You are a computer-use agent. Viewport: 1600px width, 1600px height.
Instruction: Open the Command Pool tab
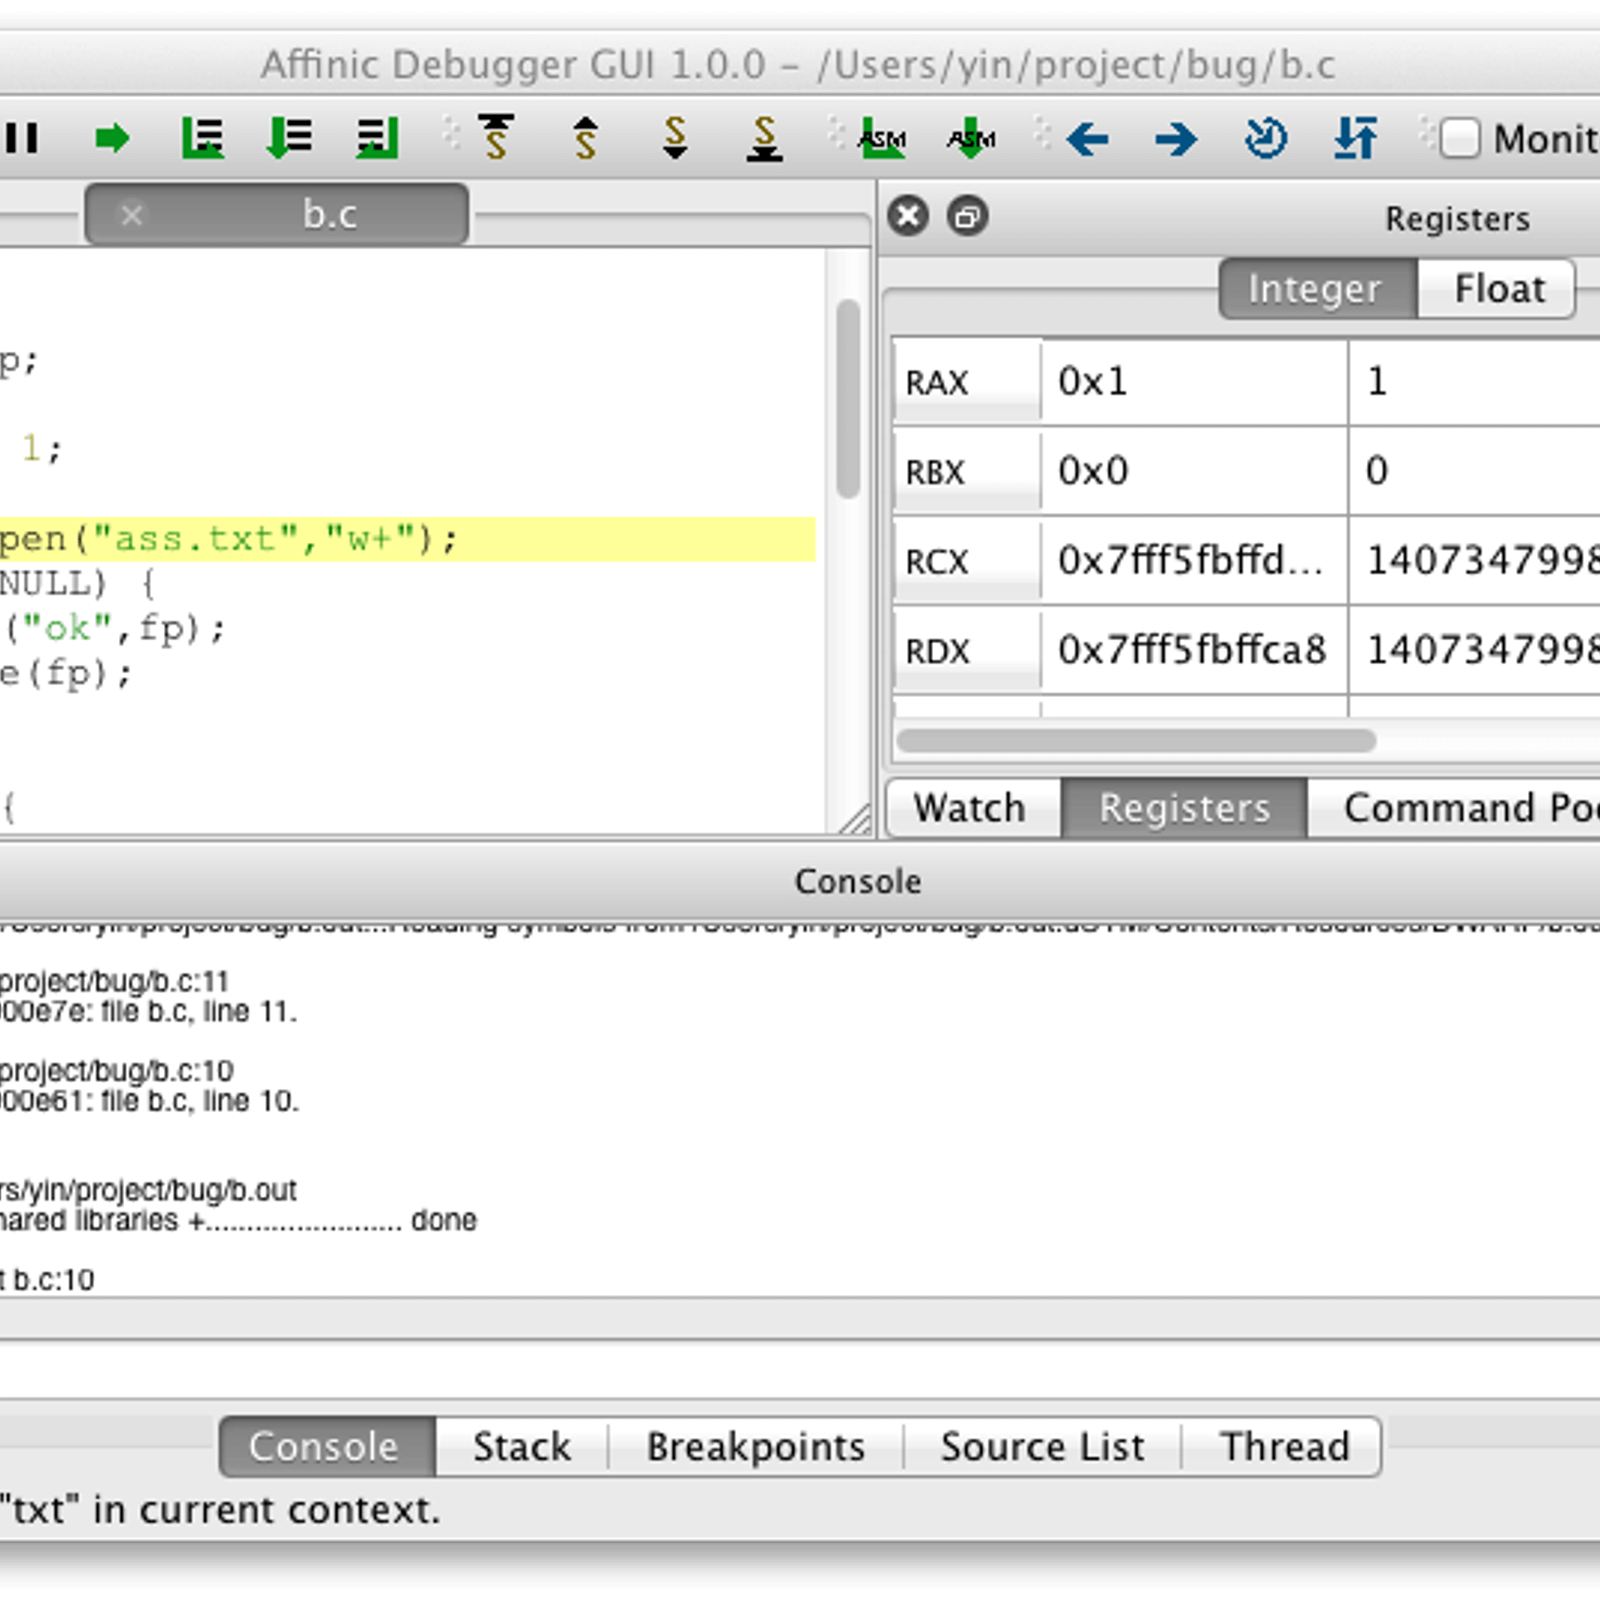1454,808
